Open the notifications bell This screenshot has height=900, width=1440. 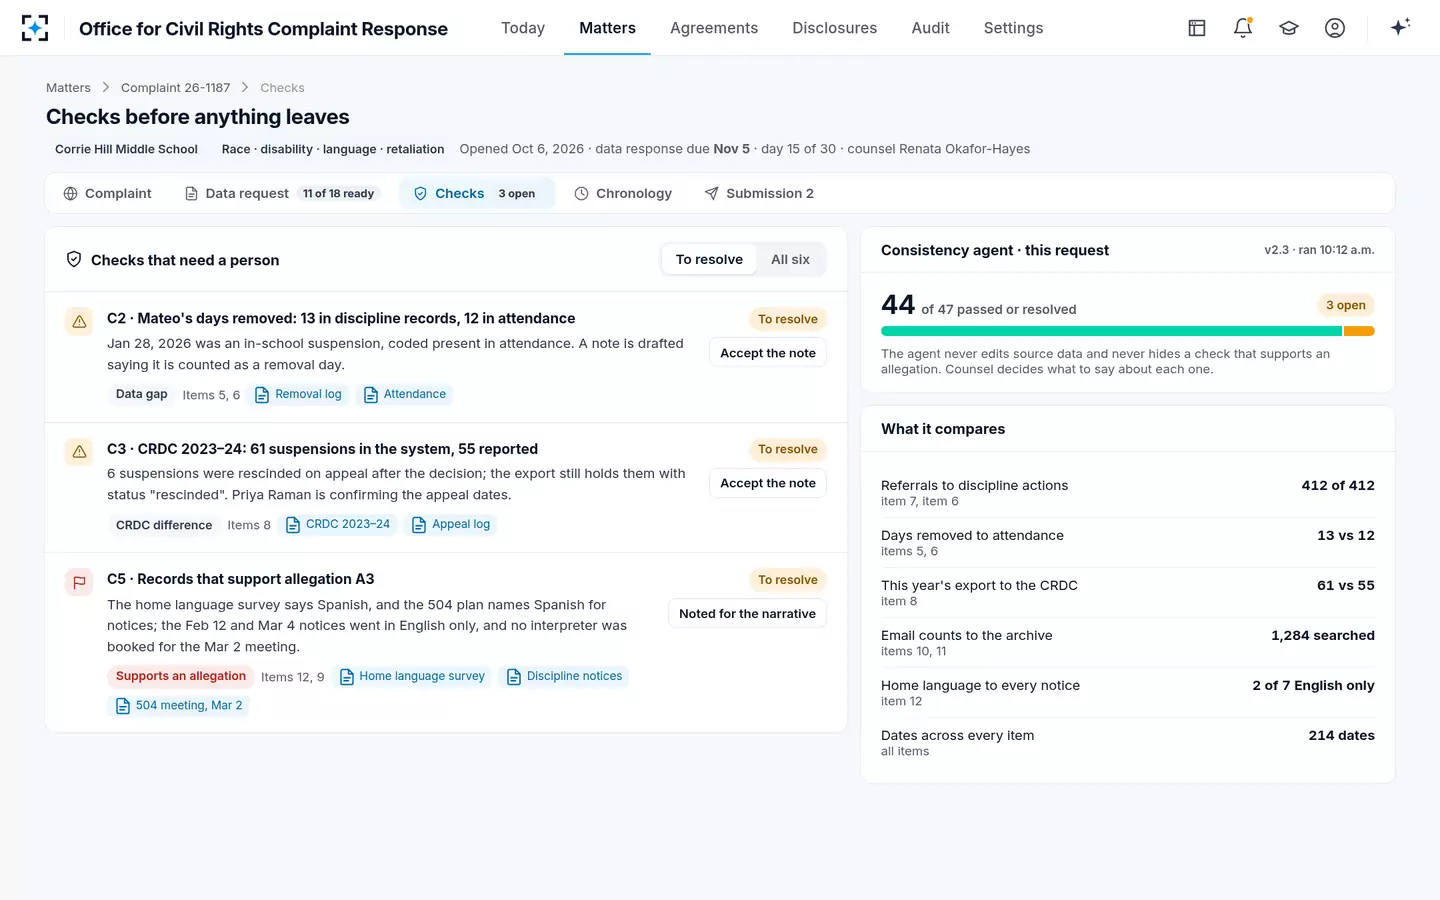[x=1243, y=28]
